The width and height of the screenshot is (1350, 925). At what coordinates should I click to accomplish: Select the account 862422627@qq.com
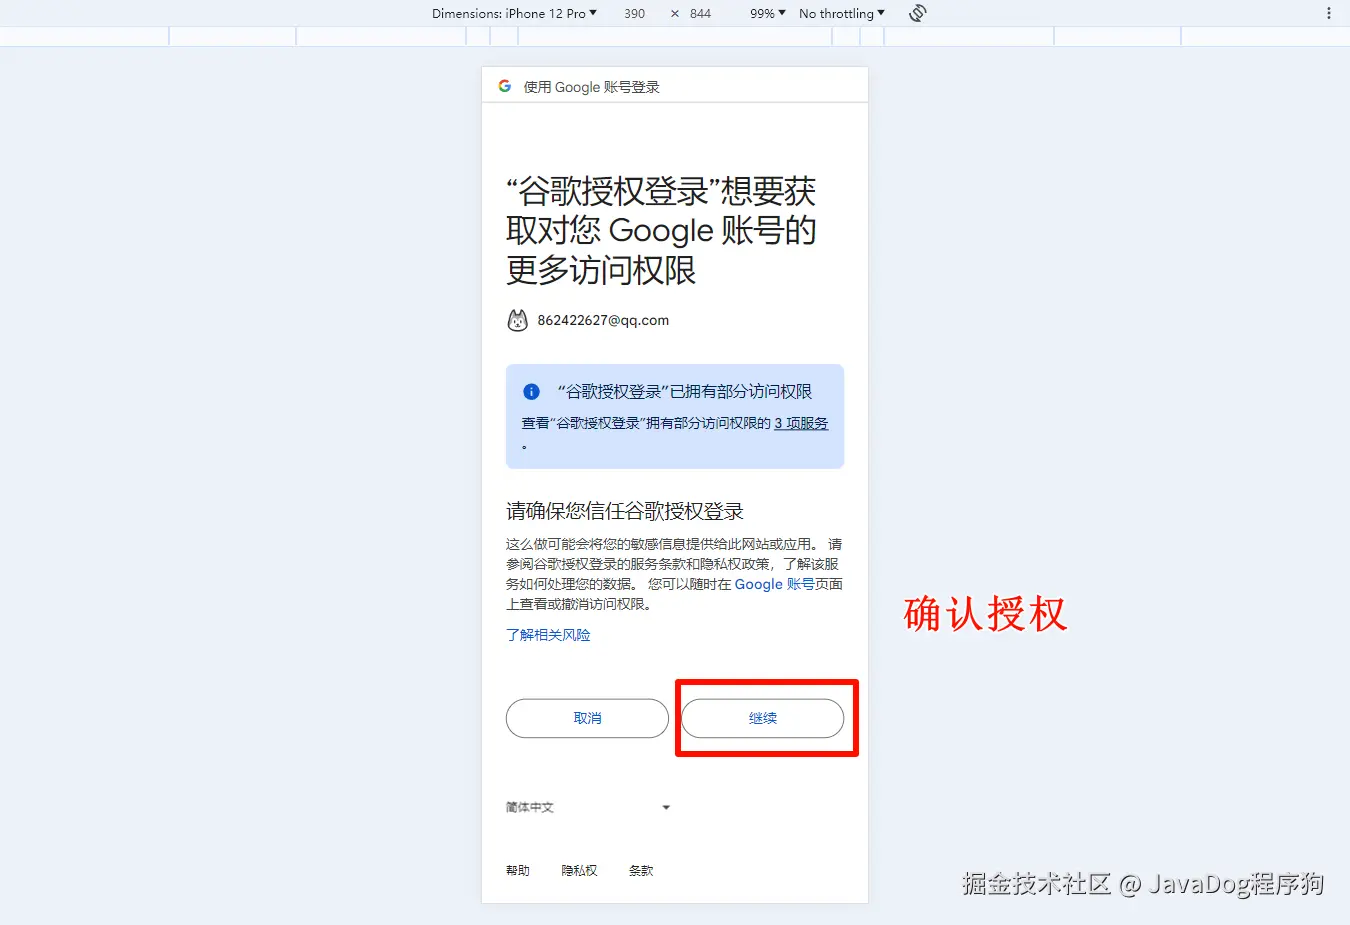click(603, 320)
